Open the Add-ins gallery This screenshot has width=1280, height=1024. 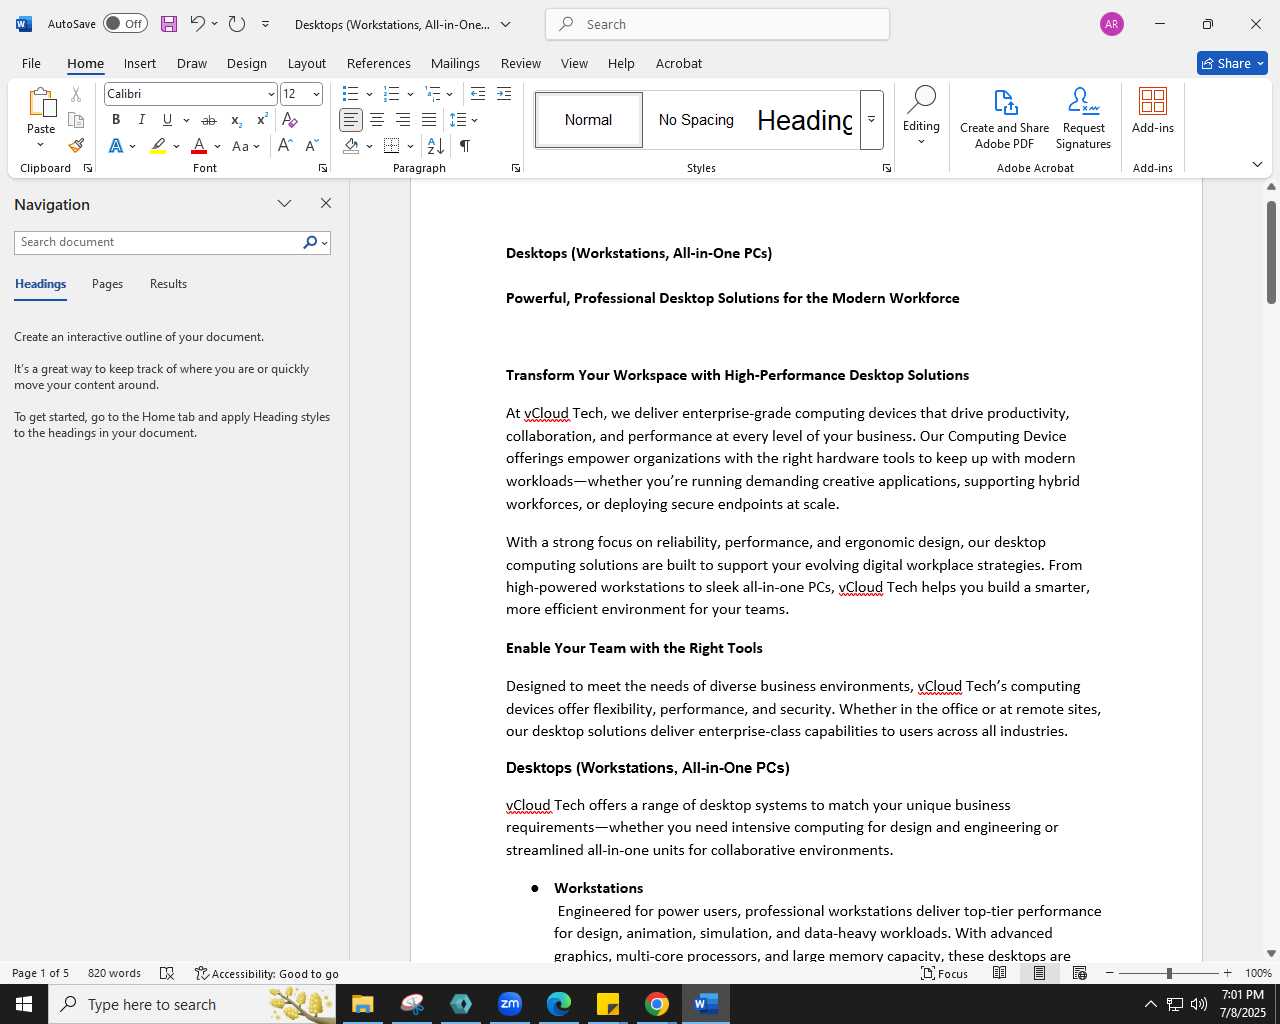click(1153, 110)
